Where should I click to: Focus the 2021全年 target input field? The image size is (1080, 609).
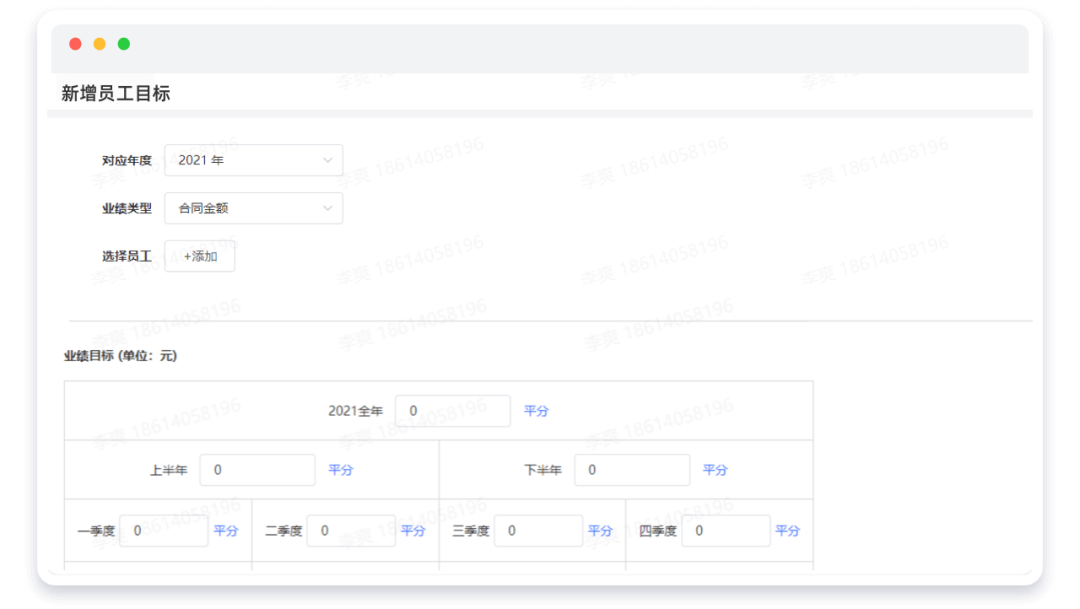pos(453,411)
